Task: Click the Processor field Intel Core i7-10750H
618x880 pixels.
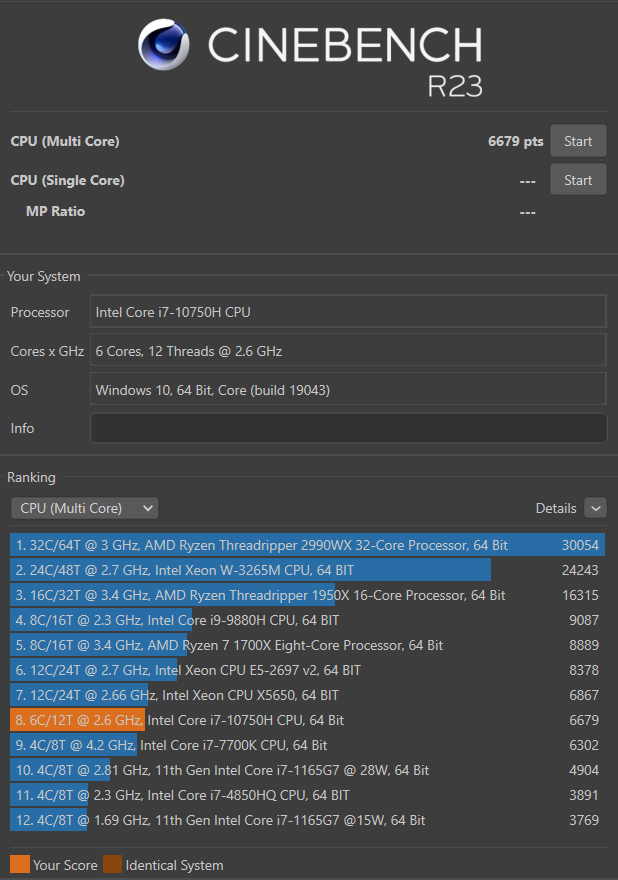Action: pos(349,311)
